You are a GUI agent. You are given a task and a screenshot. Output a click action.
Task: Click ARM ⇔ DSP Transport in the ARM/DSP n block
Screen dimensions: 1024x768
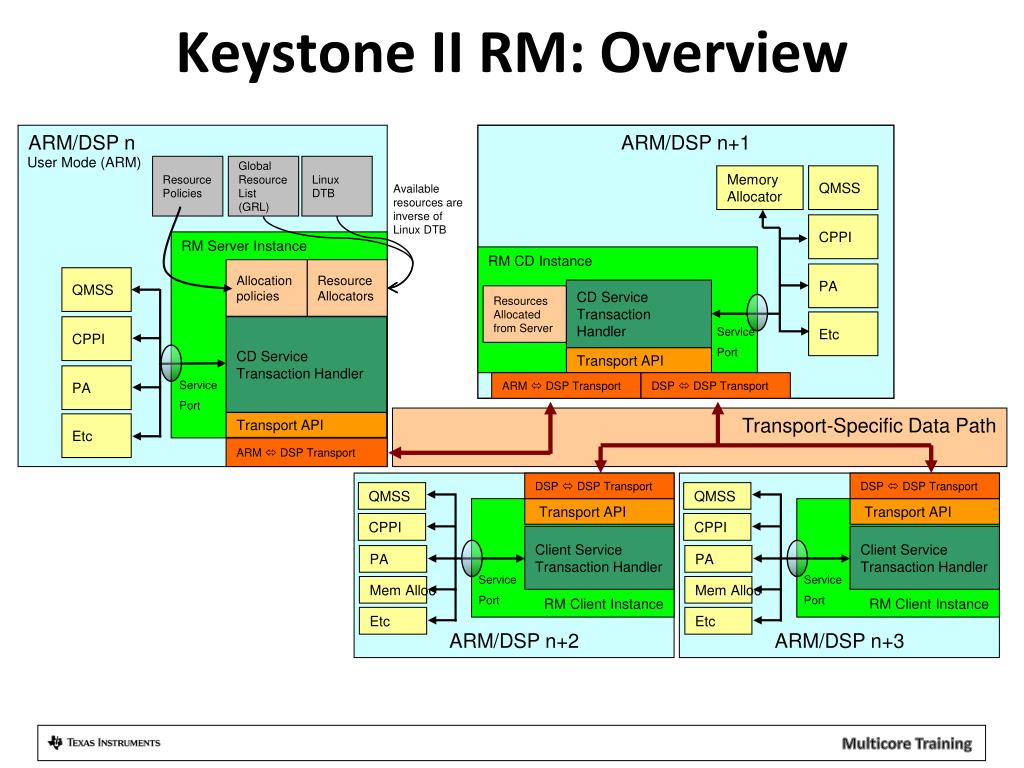click(x=306, y=453)
